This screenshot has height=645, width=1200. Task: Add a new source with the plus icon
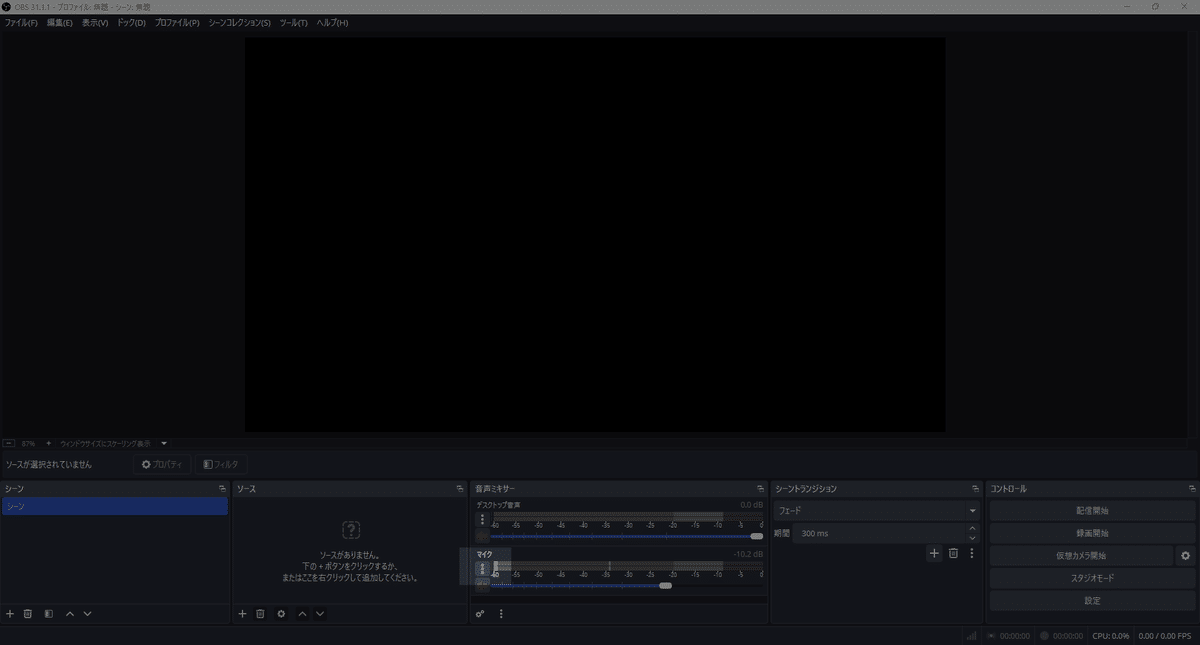pyautogui.click(x=242, y=614)
